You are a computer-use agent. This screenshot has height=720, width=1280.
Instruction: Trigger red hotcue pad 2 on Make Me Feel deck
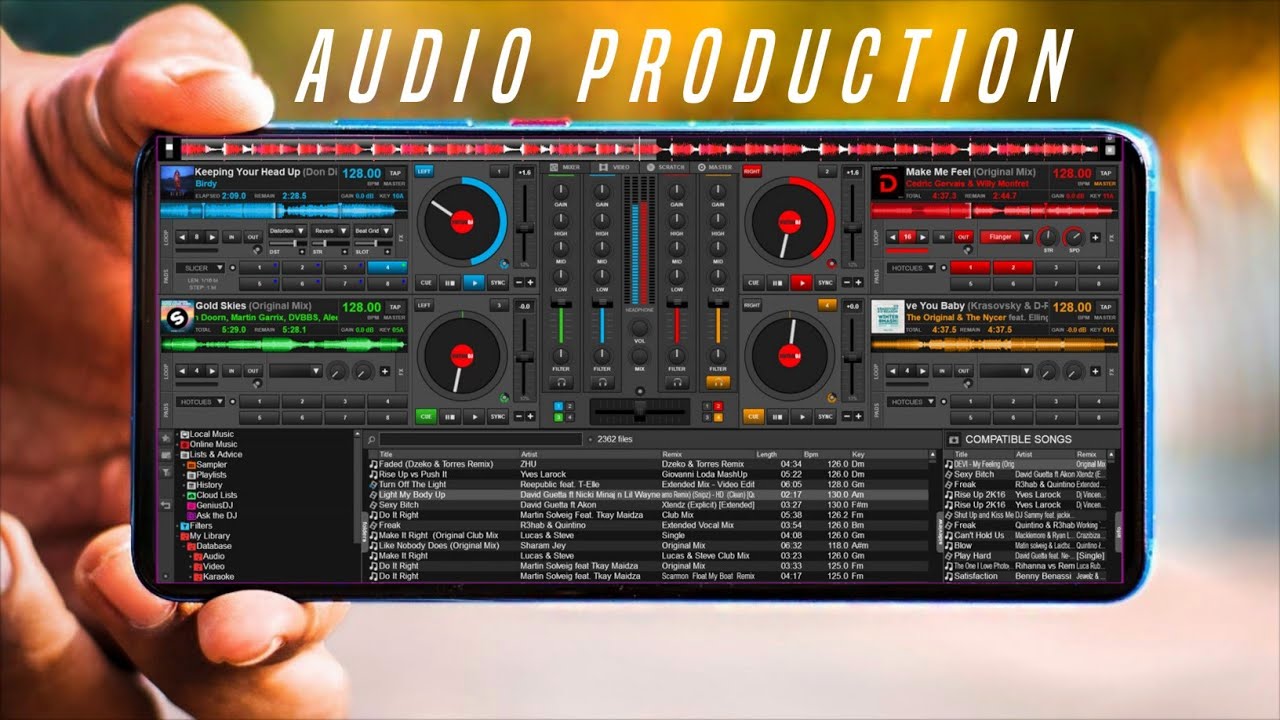point(1013,268)
